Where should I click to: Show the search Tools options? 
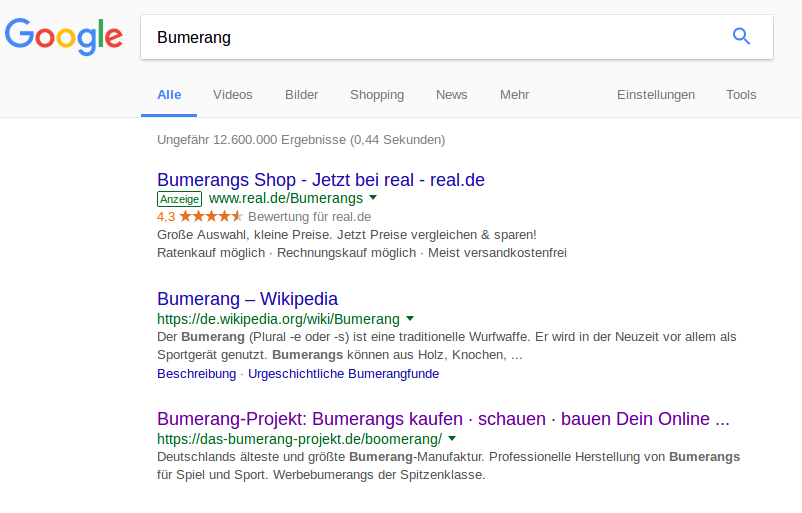click(741, 95)
